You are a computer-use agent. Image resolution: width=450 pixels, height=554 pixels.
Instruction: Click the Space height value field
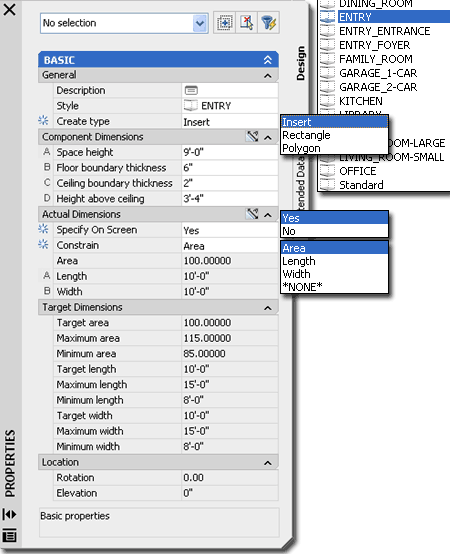pyautogui.click(x=230, y=152)
